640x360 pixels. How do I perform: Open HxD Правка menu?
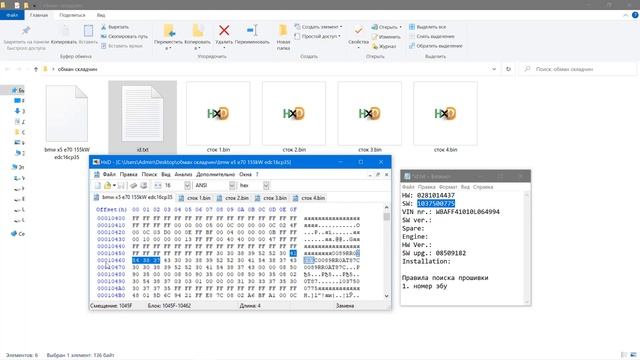129,174
